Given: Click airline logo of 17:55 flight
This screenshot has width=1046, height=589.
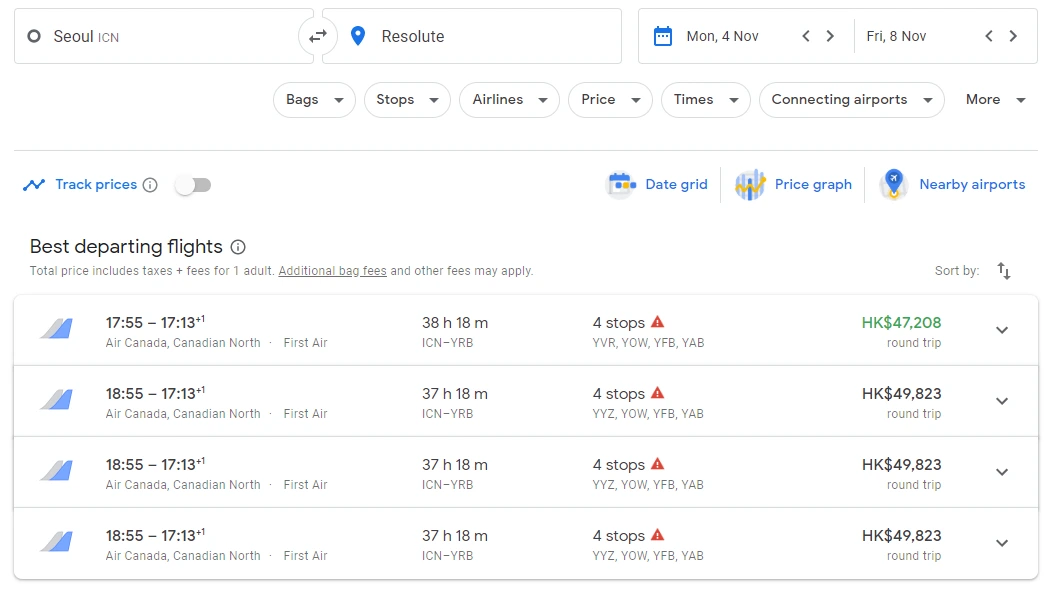Looking at the screenshot, I should coord(57,329).
